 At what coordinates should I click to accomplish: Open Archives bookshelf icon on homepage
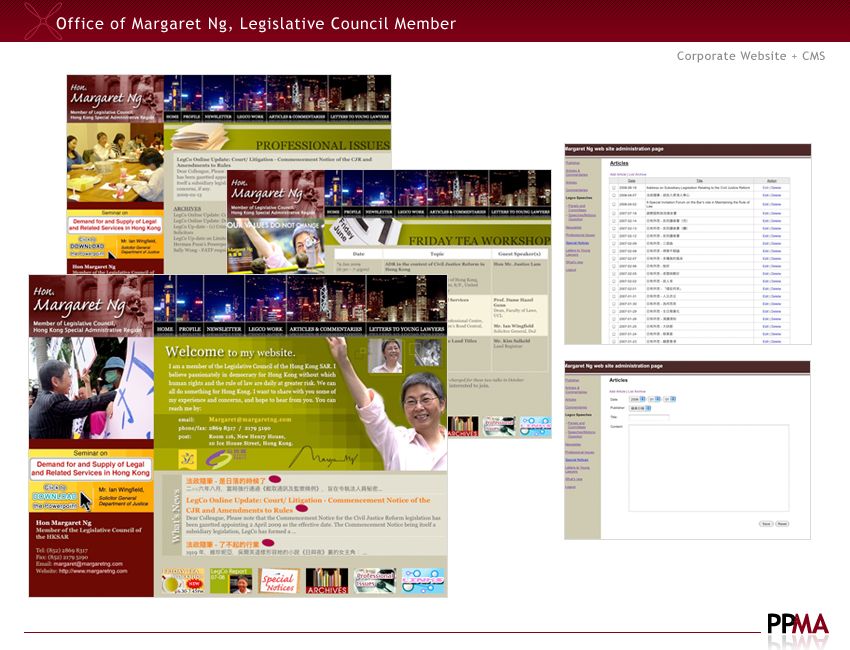(x=327, y=581)
